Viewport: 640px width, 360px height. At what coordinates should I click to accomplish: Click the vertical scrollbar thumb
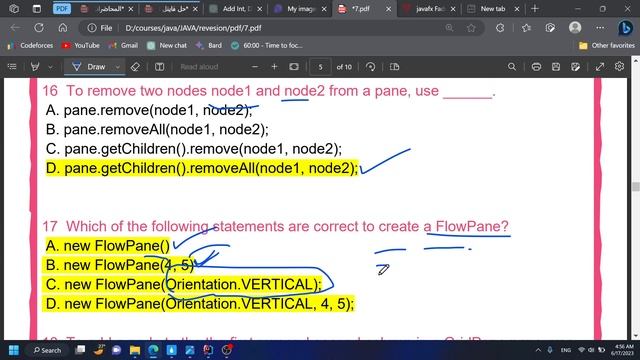point(636,187)
